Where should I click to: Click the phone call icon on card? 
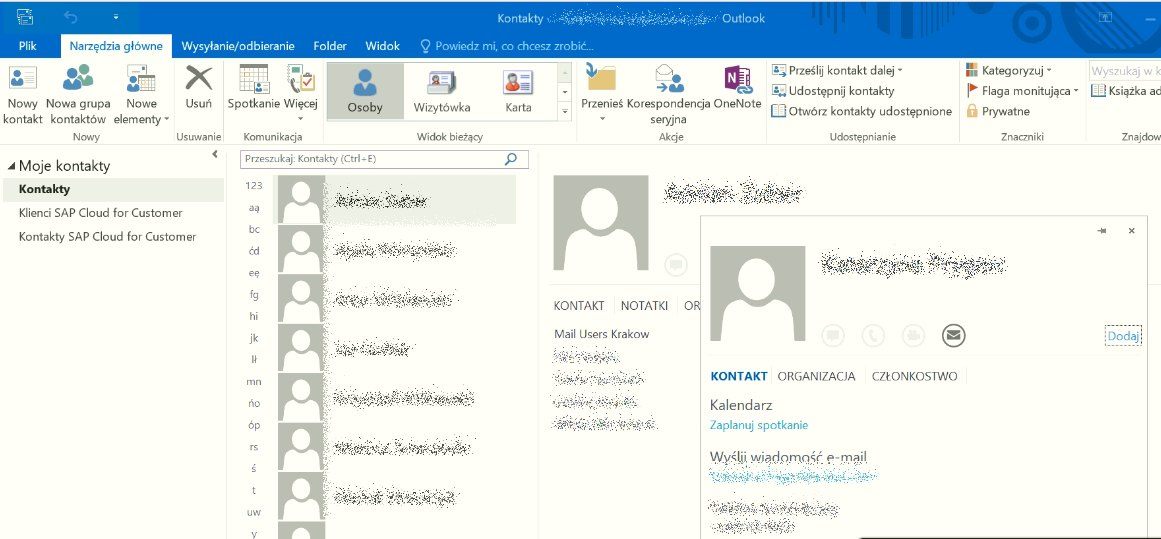click(x=873, y=335)
